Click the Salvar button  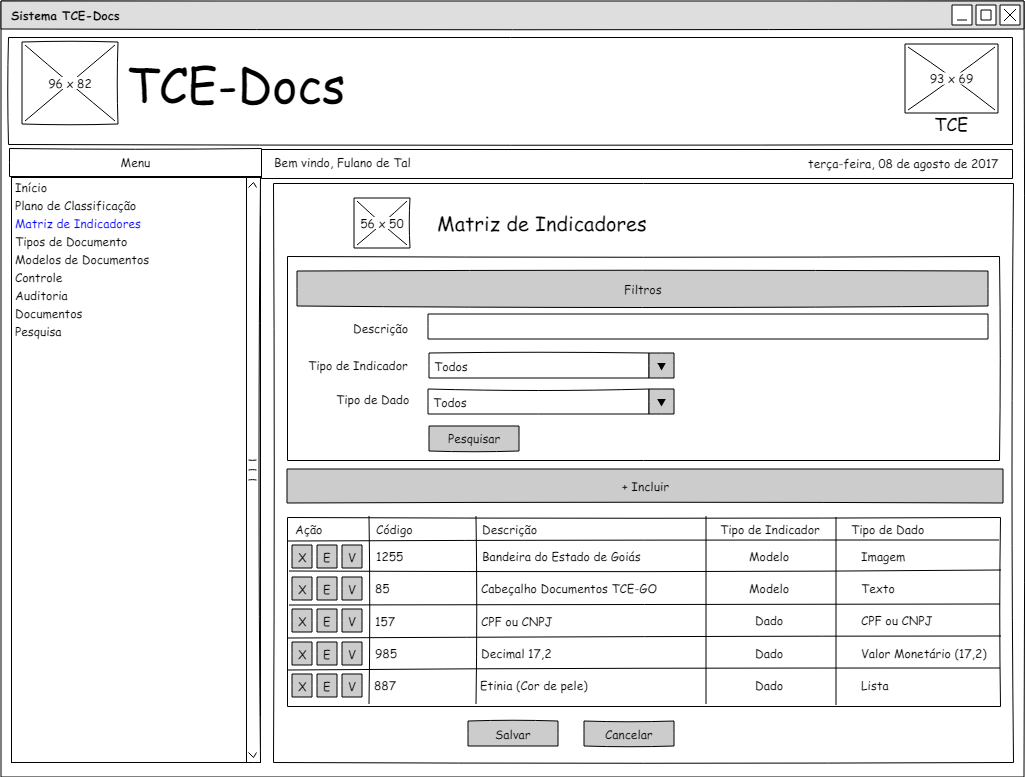(513, 734)
